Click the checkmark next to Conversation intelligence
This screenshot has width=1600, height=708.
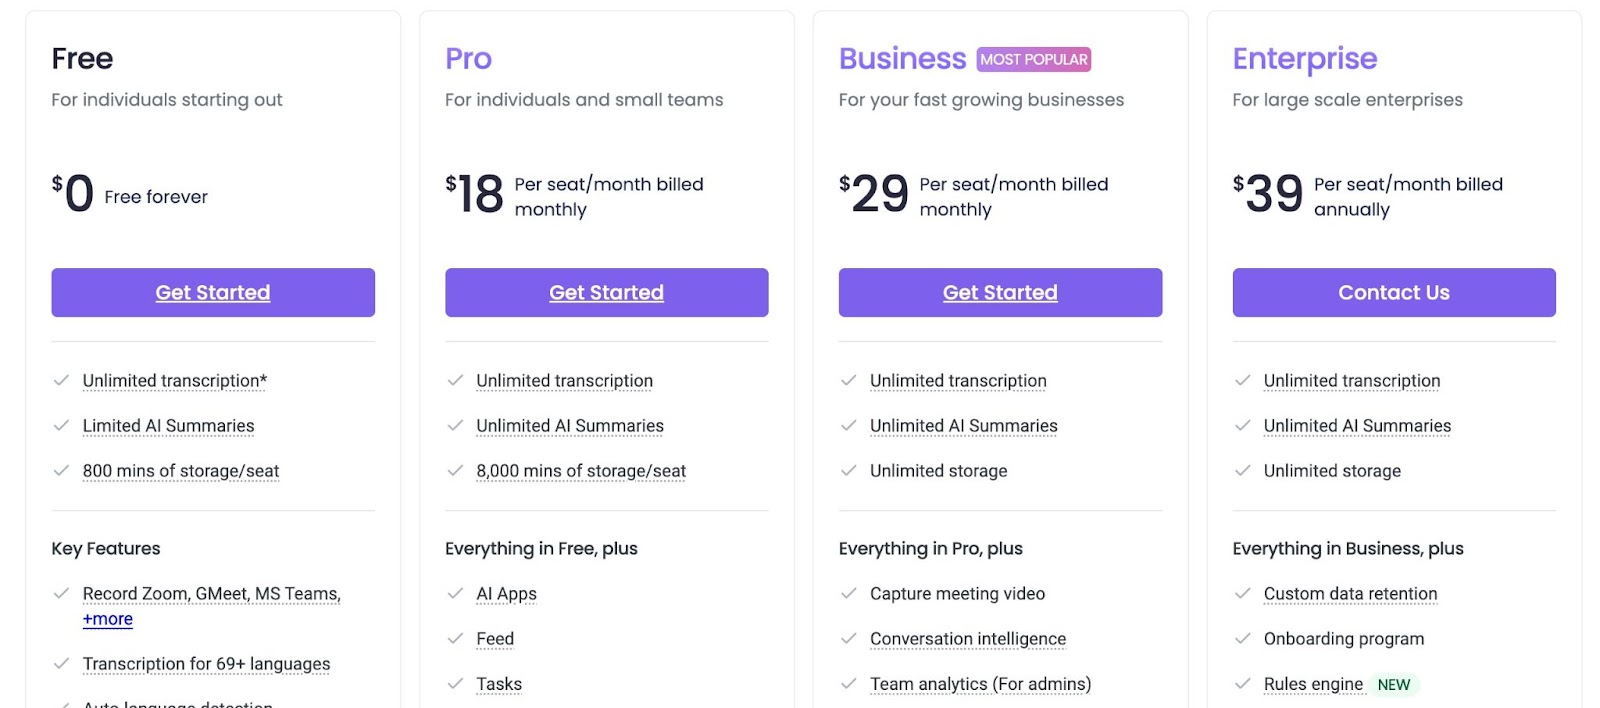coord(849,639)
